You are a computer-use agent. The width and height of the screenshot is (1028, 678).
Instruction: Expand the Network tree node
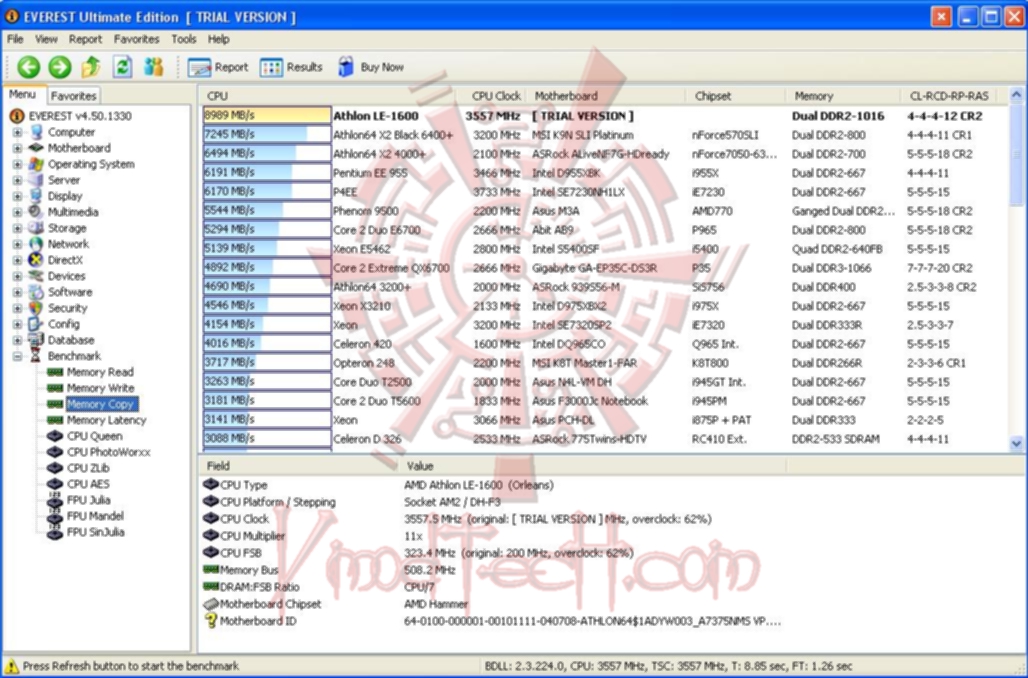pos(18,244)
